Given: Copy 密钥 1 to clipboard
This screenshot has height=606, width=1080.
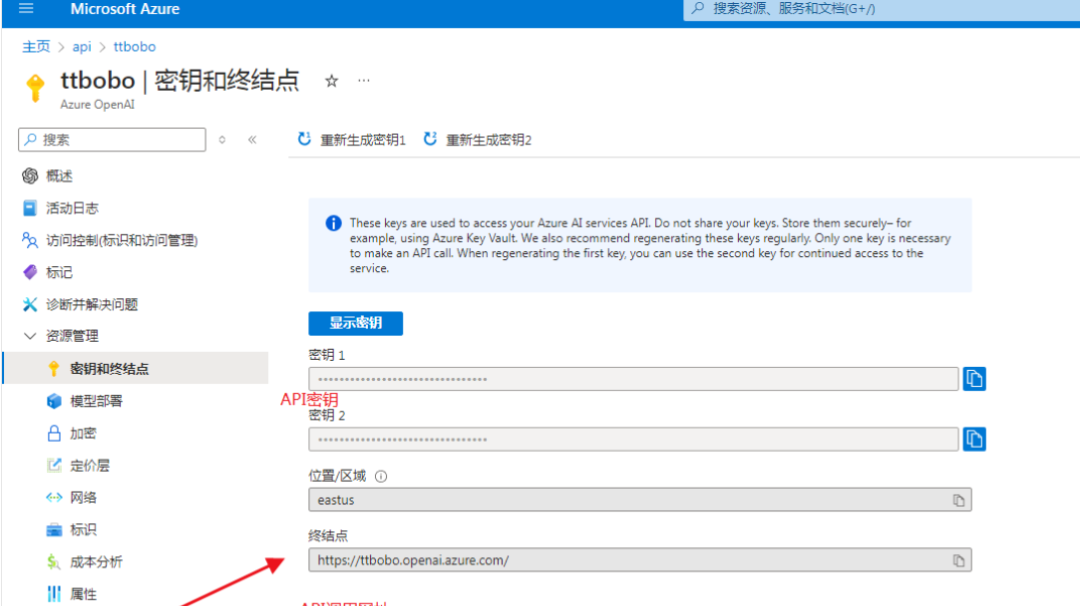Looking at the screenshot, I should tap(974, 378).
